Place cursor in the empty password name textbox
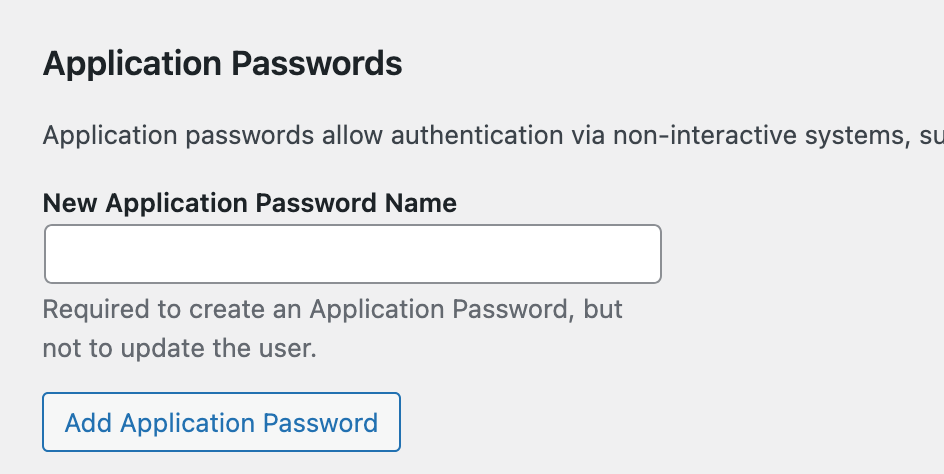This screenshot has width=944, height=474. coord(352,254)
